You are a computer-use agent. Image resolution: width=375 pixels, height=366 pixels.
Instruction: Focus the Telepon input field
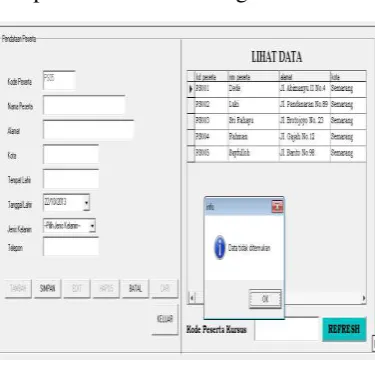tap(71, 246)
